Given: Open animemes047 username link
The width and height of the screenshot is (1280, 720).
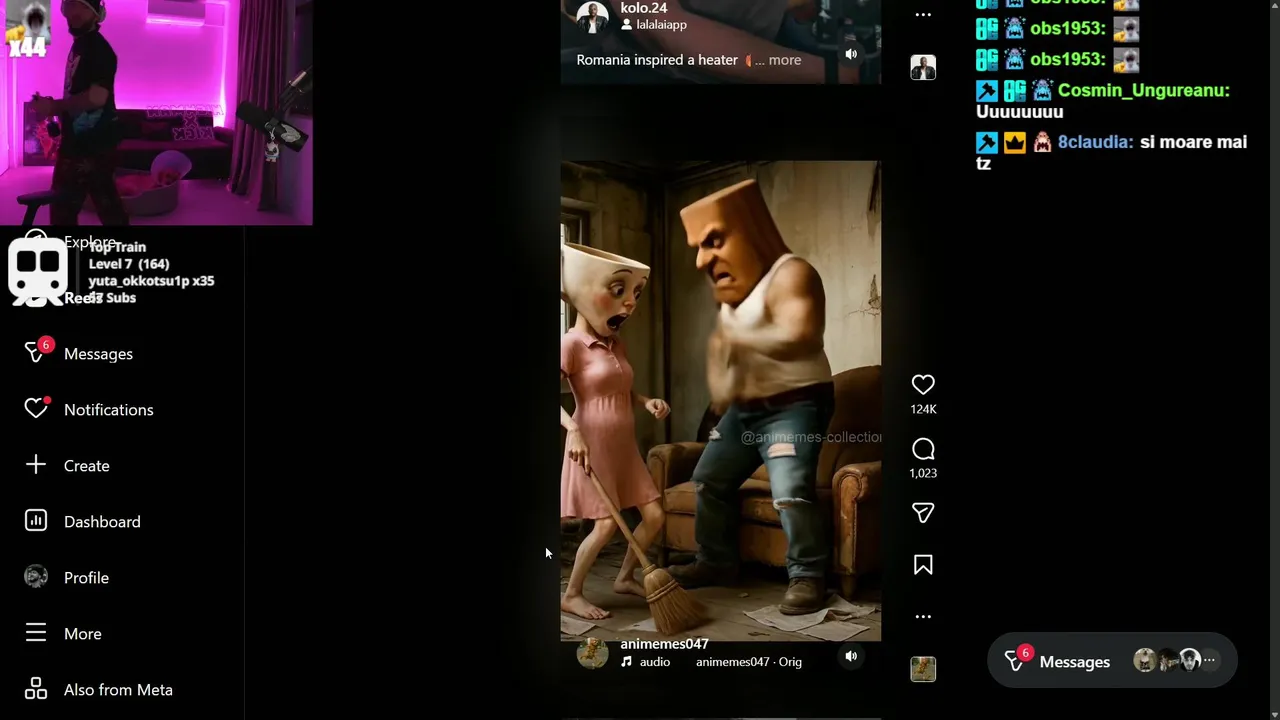Looking at the screenshot, I should pyautogui.click(x=664, y=644).
